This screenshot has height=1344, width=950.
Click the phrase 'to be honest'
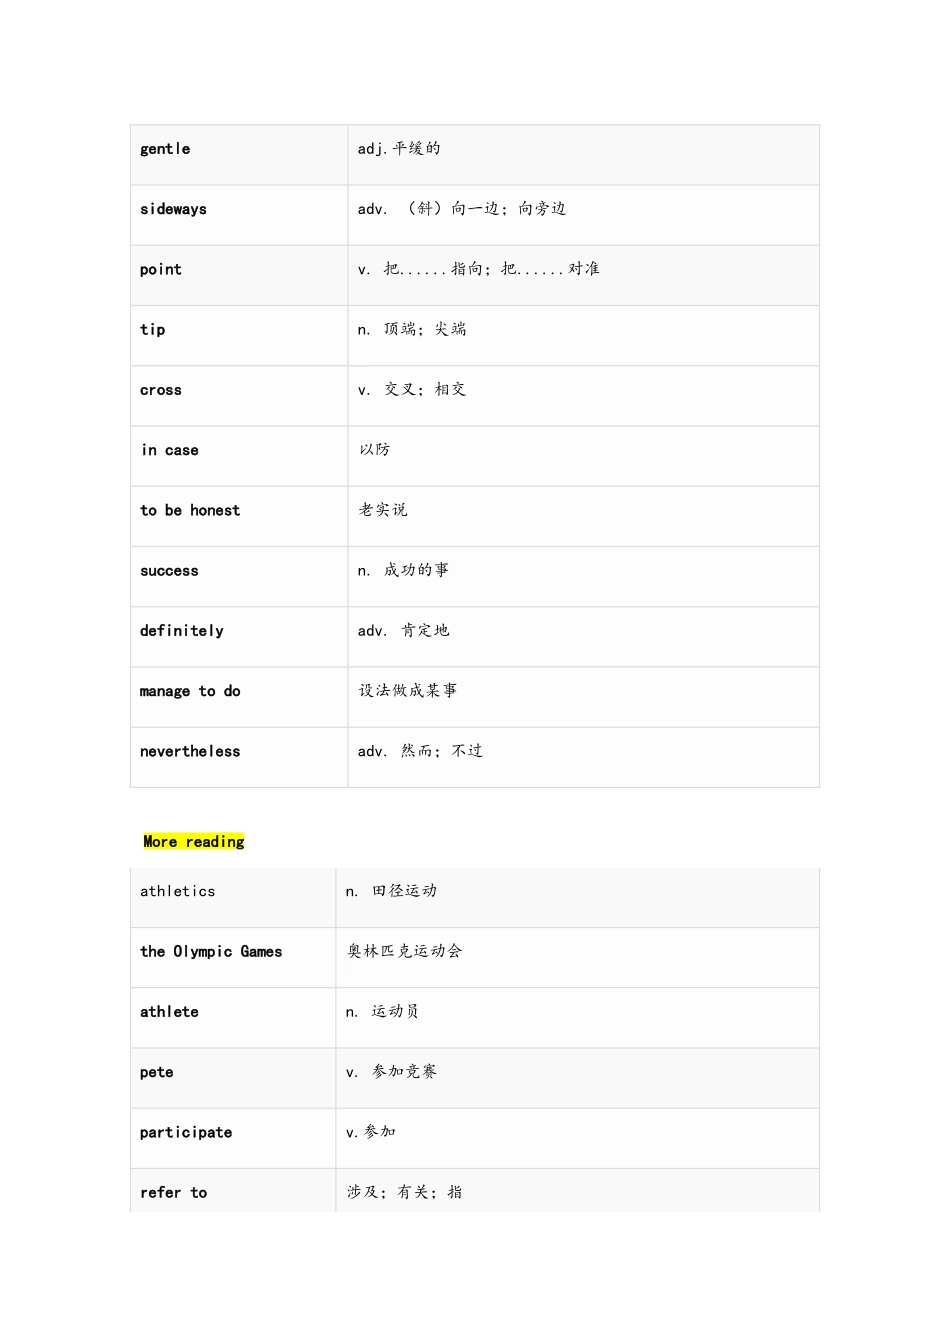190,511
